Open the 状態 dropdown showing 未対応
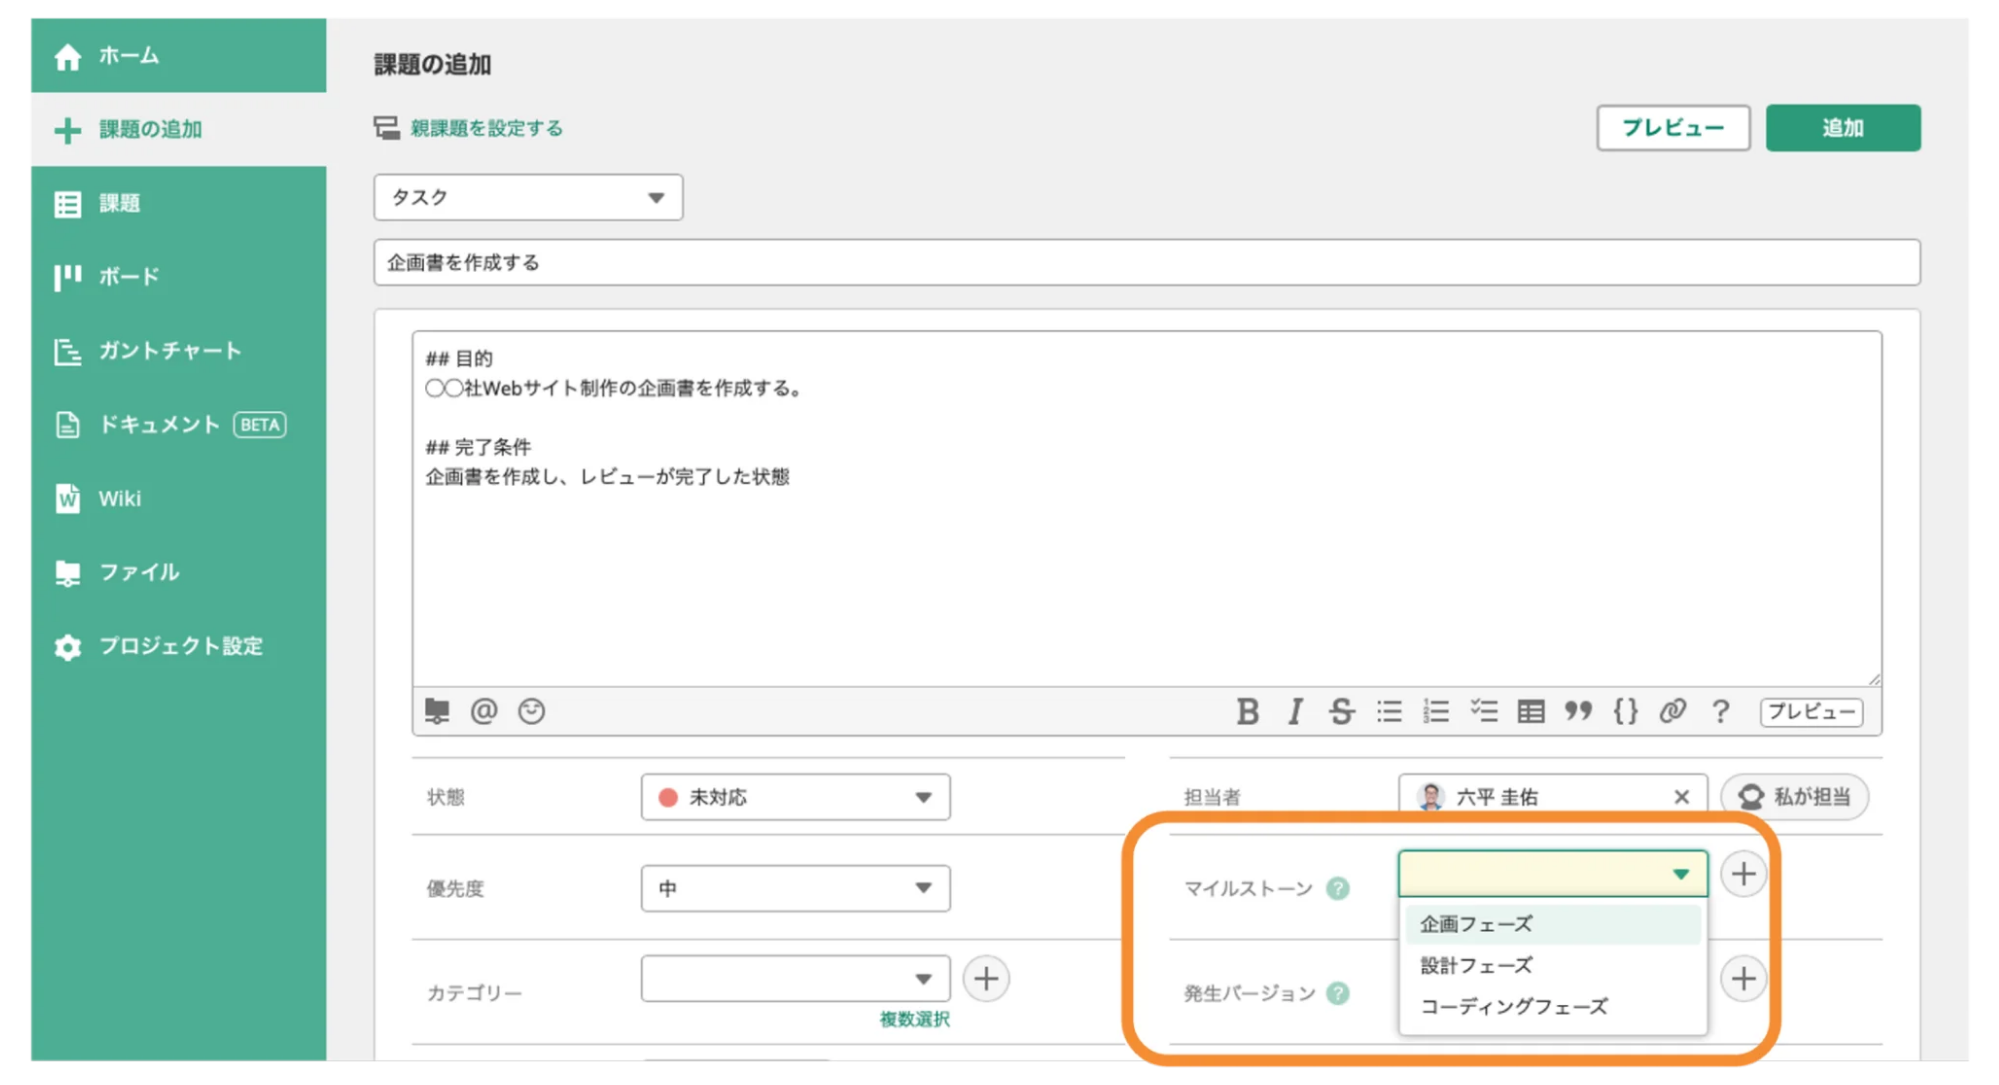This screenshot has height=1085, width=1999. tap(795, 797)
